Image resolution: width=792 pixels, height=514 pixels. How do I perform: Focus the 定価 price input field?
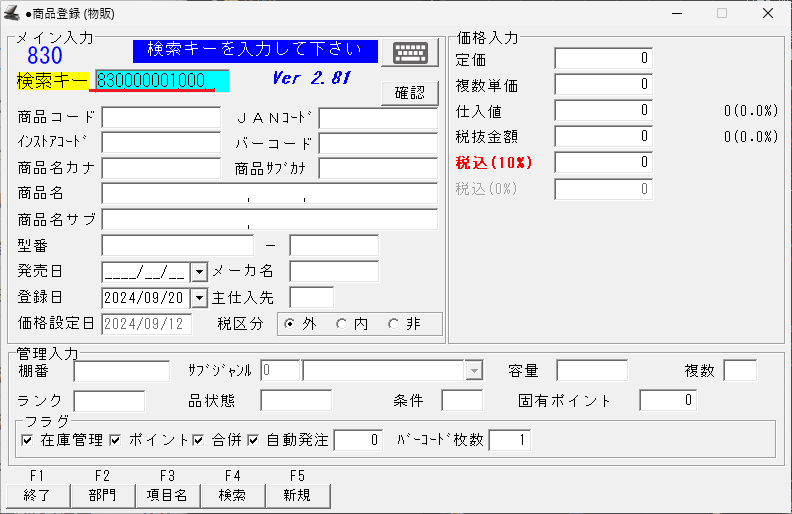603,59
